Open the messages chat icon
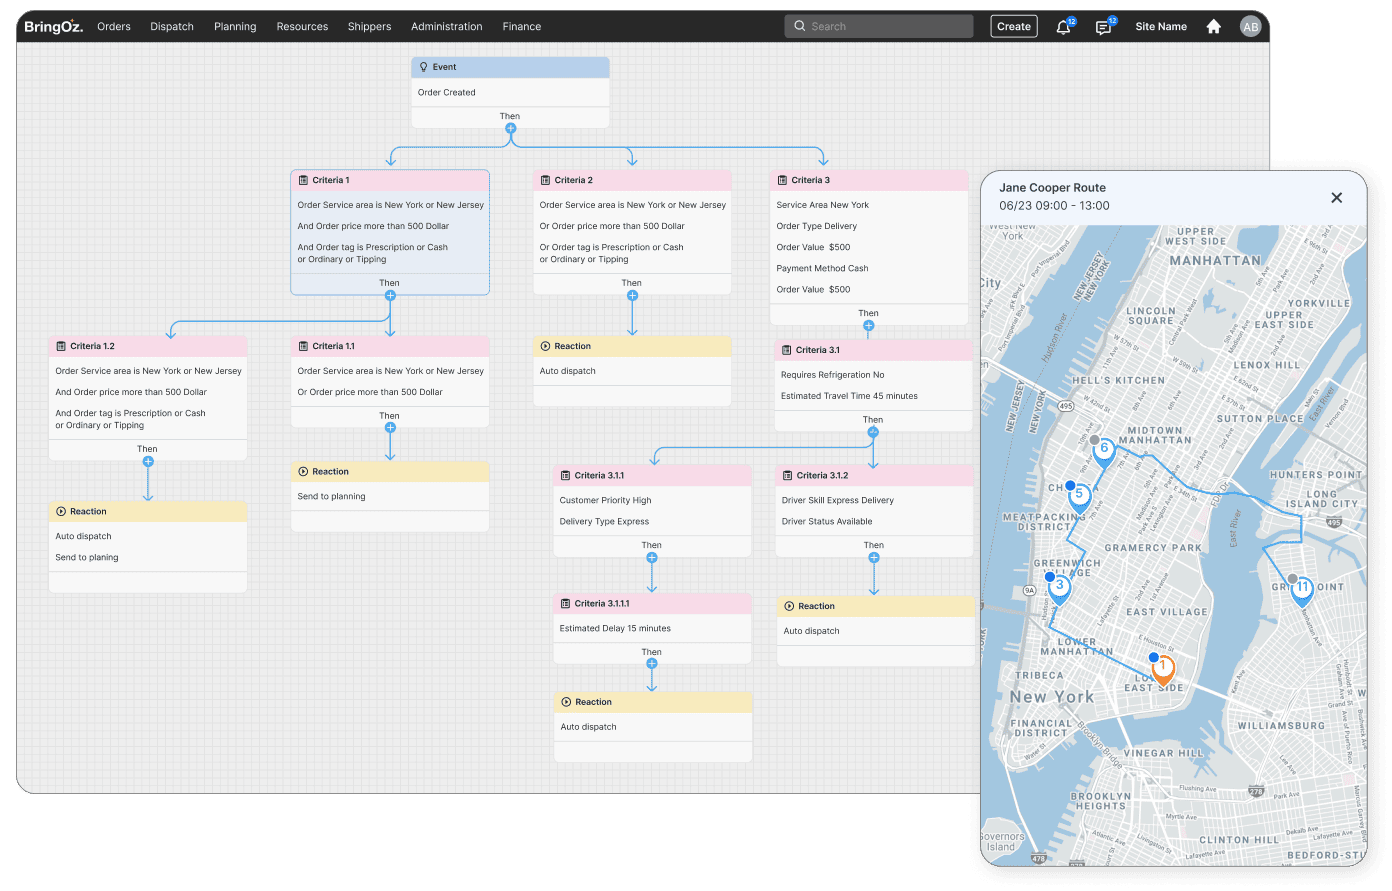The width and height of the screenshot is (1392, 891). tap(1103, 27)
